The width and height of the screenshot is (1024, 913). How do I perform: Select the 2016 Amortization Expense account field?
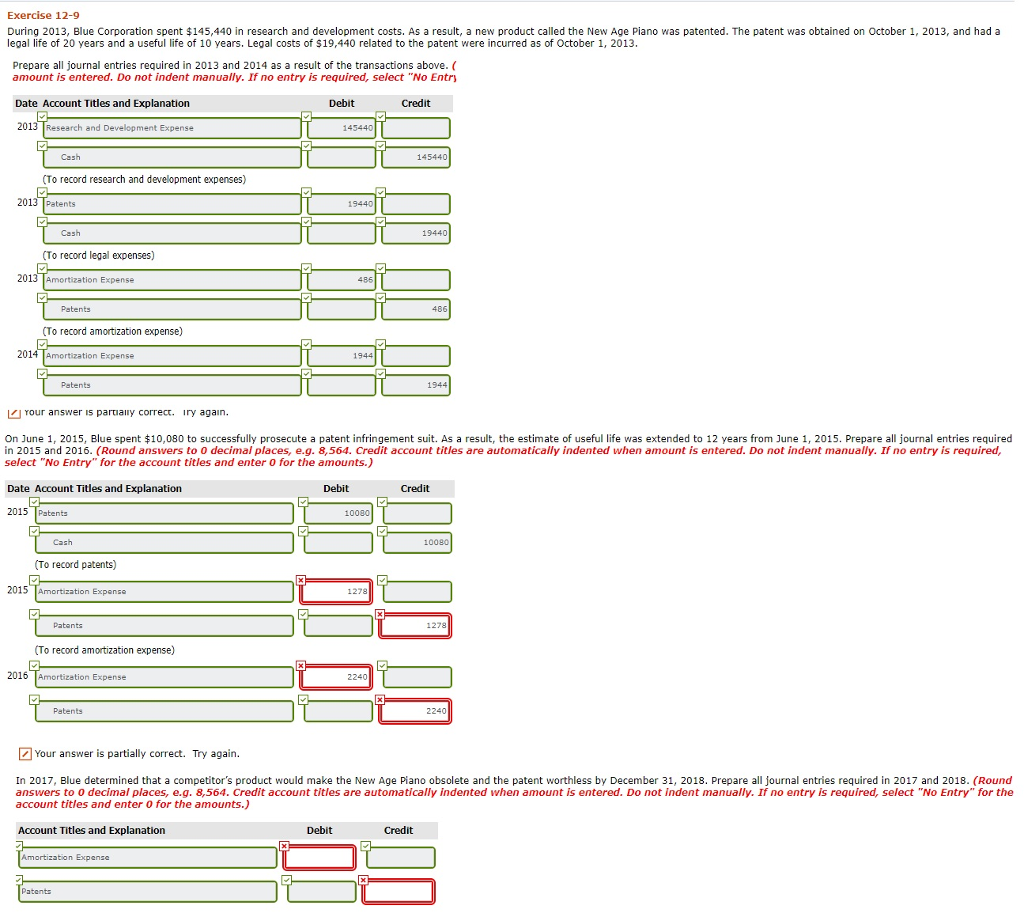click(164, 677)
